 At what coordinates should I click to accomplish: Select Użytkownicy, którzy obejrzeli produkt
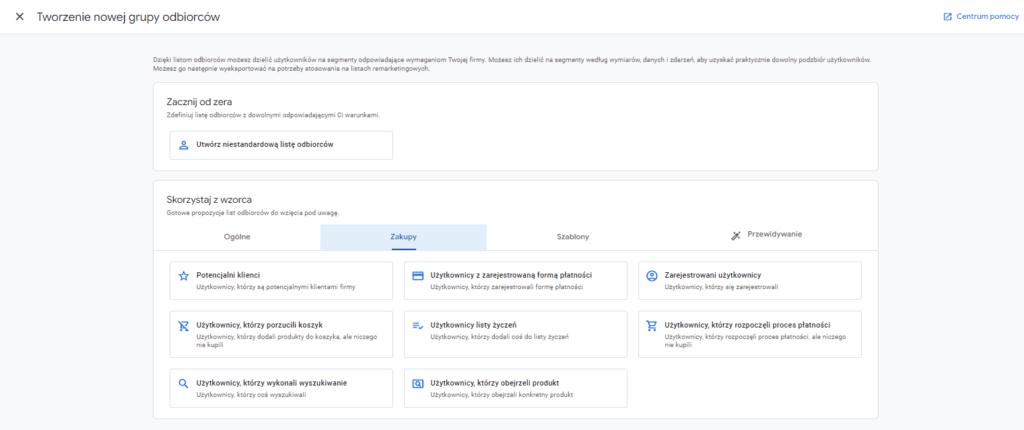point(516,388)
